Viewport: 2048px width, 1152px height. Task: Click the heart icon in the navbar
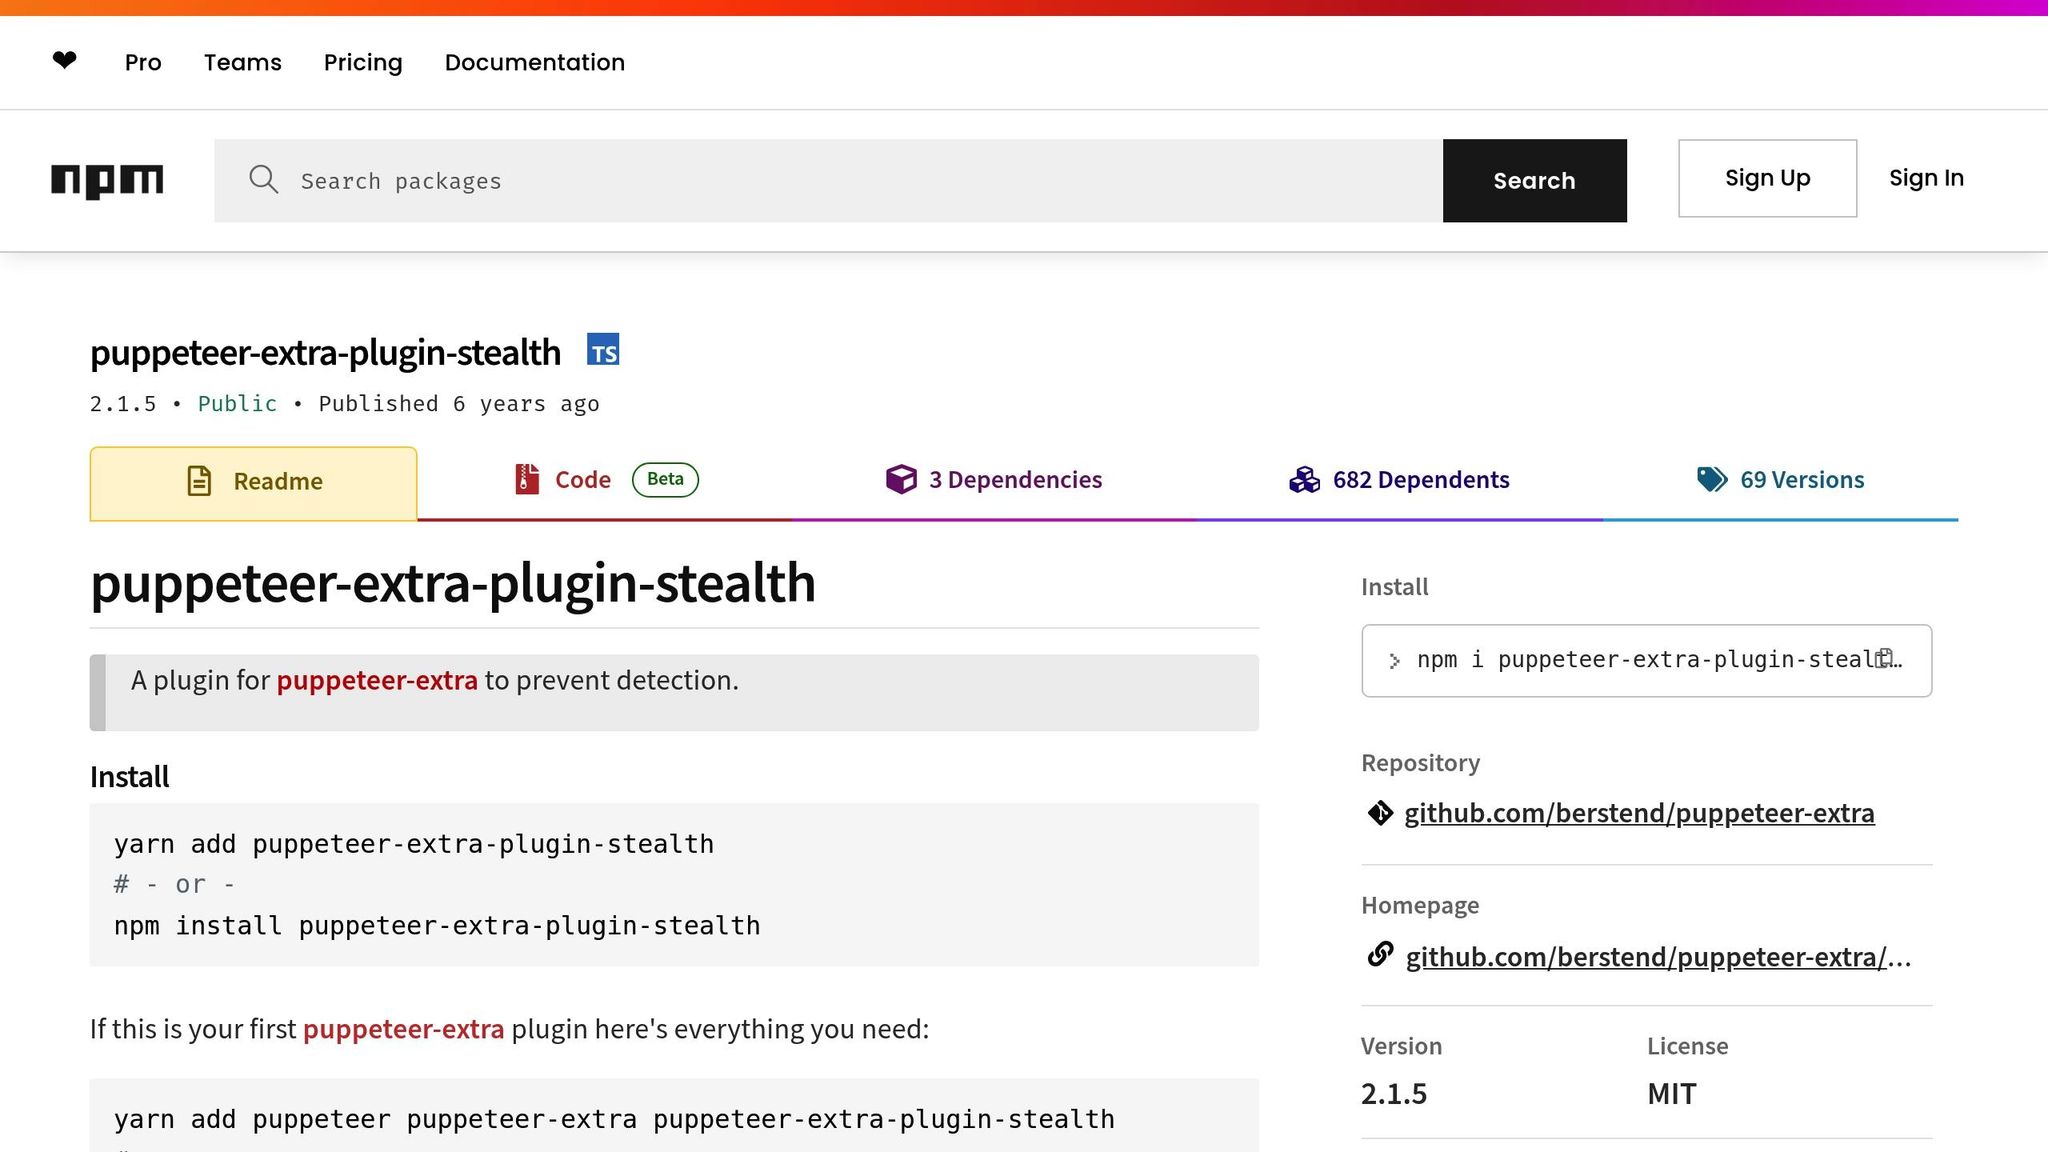coord(63,60)
